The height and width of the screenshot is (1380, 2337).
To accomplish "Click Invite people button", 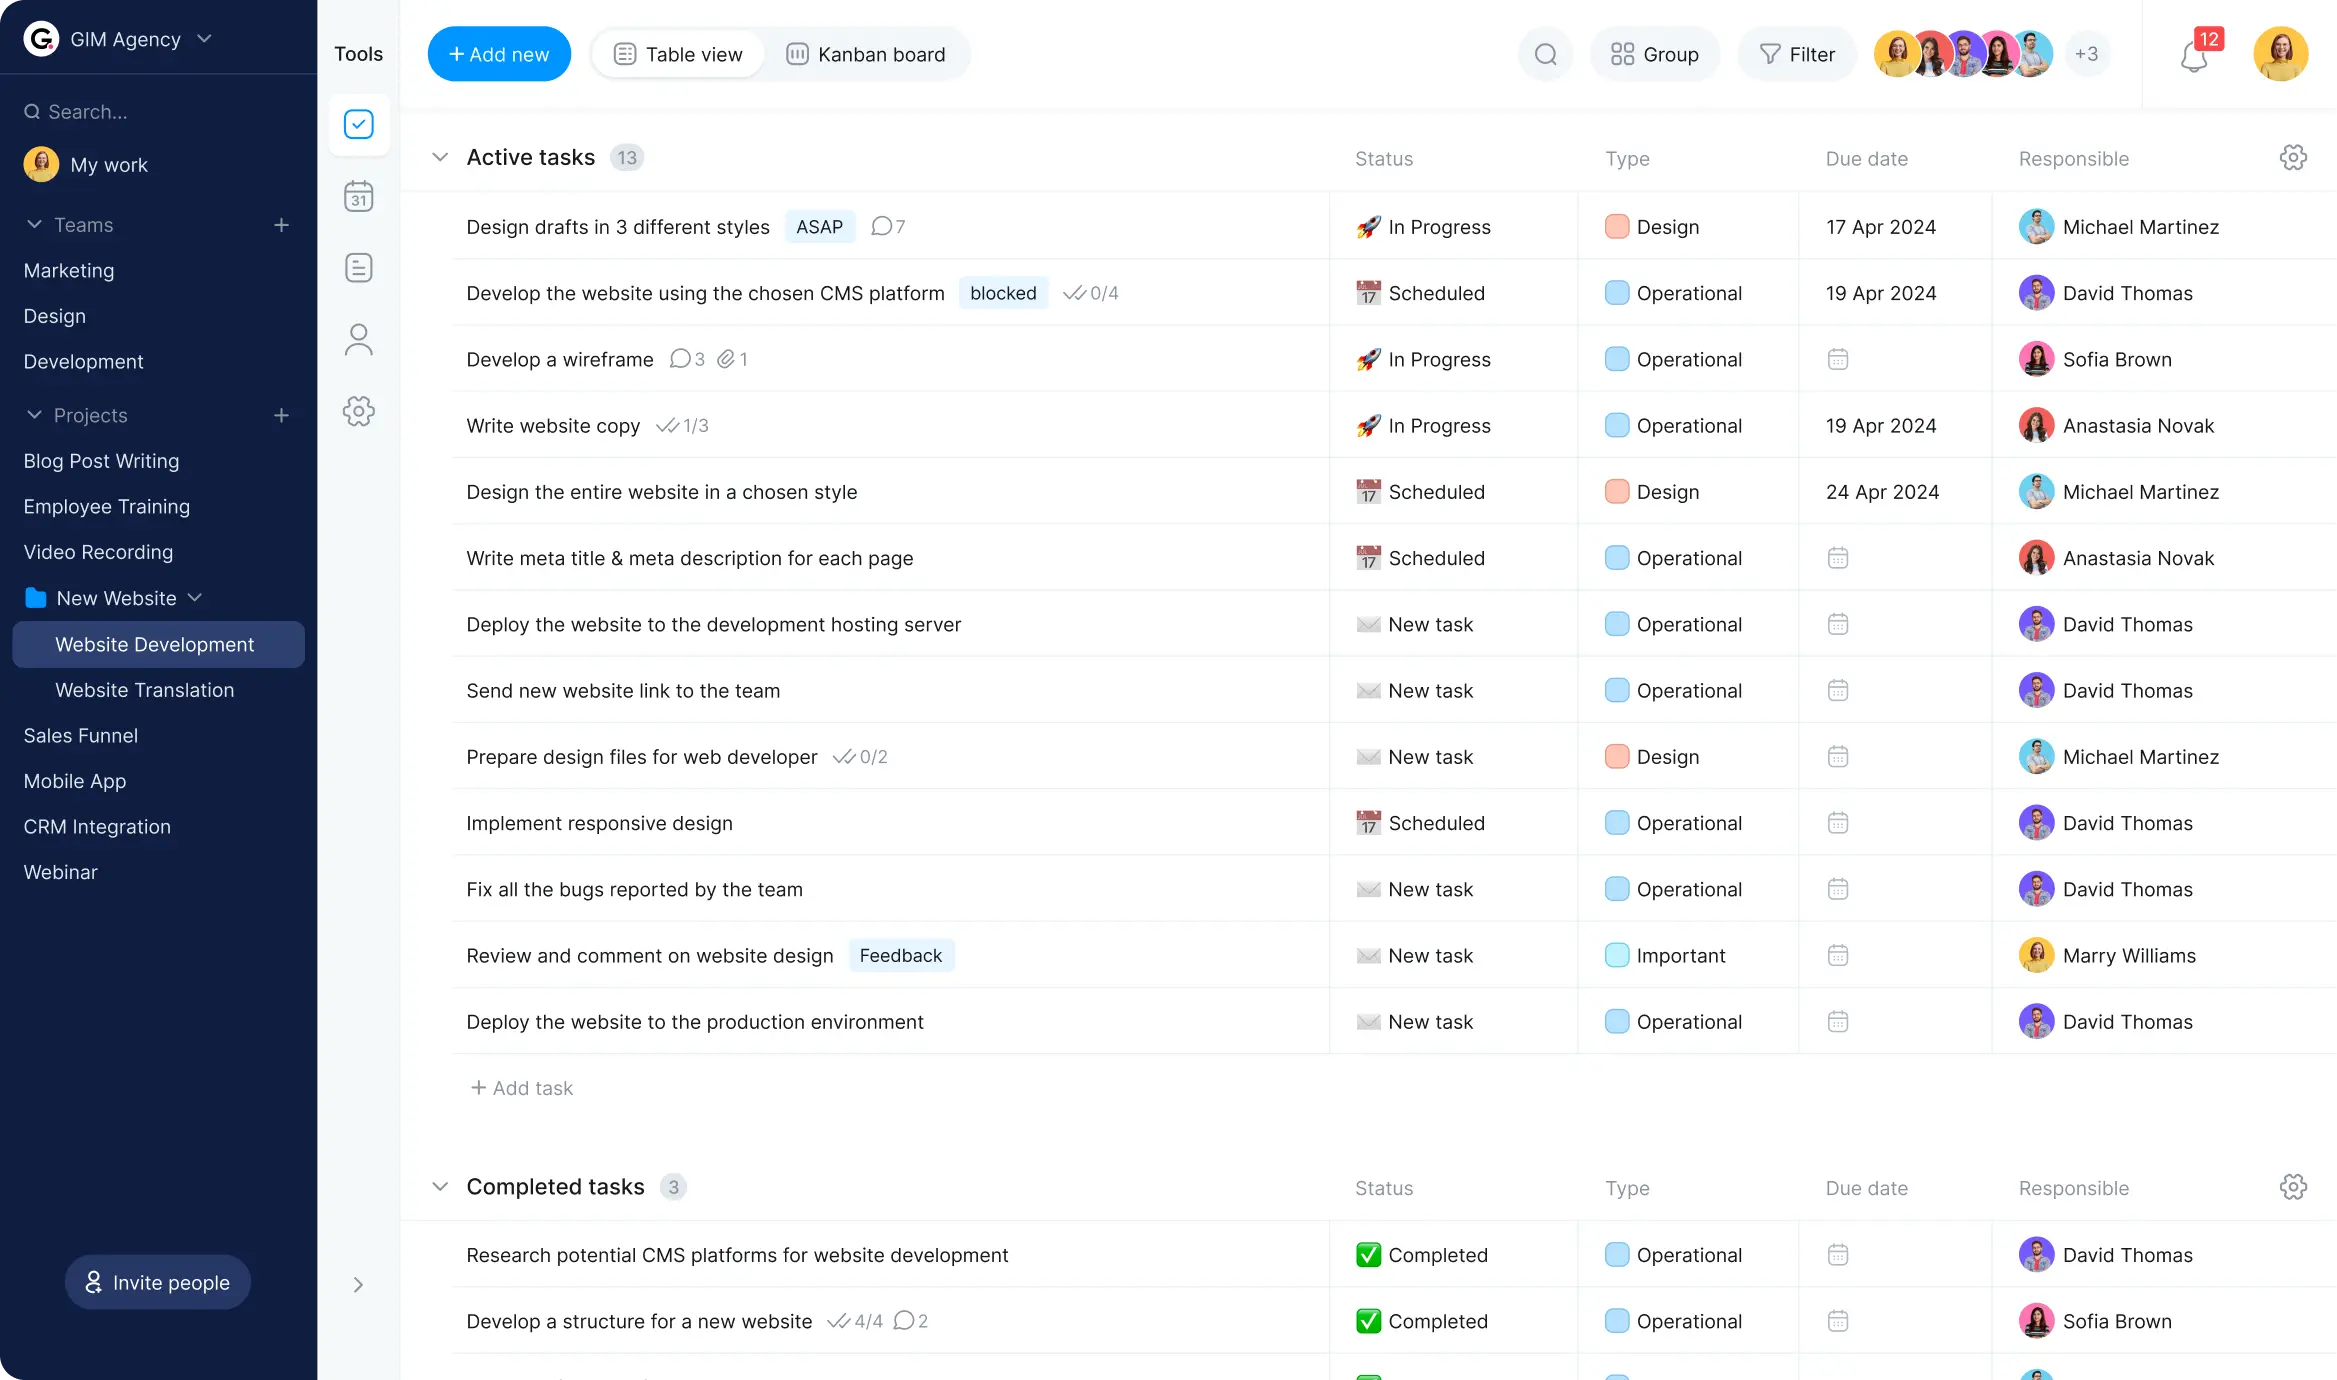I will [157, 1282].
